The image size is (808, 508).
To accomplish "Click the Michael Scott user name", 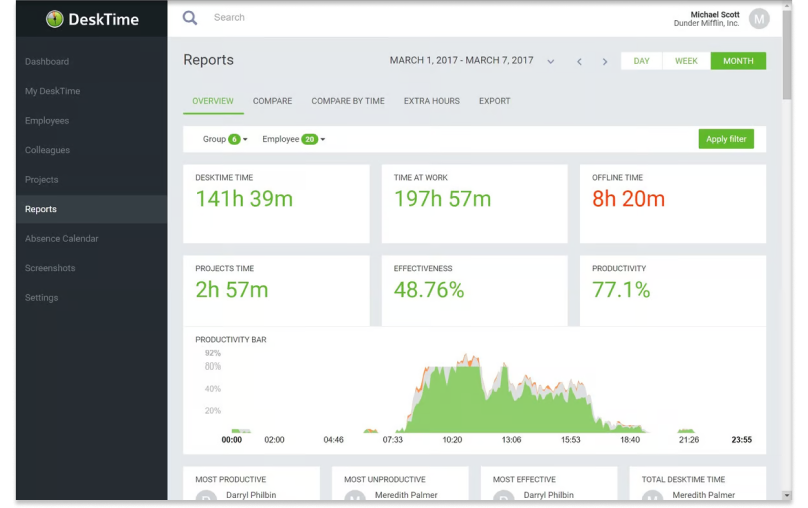I will click(715, 15).
